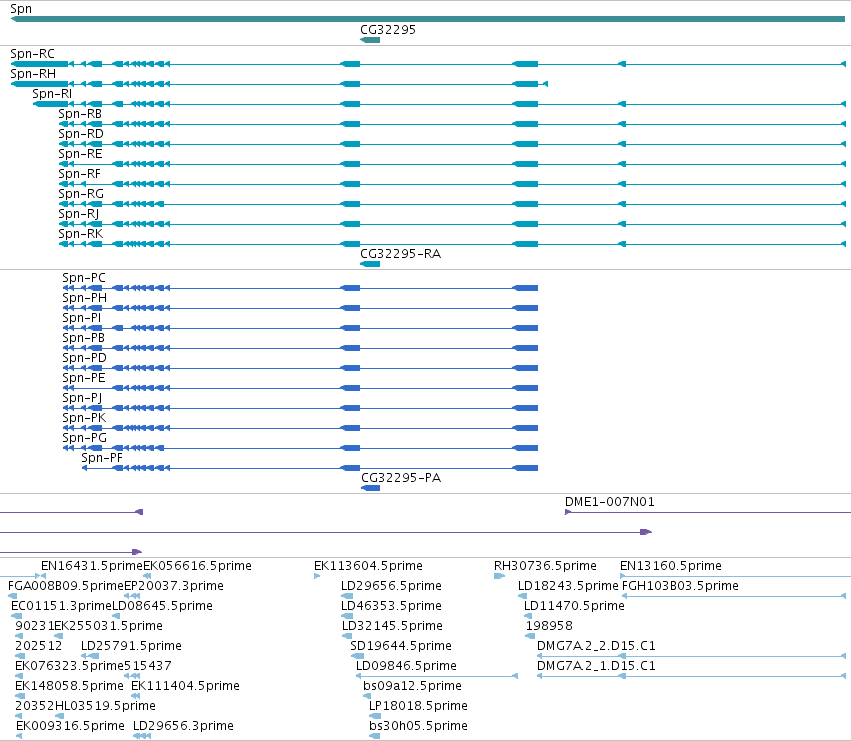Select protein Spn-PH label
This screenshot has height=741, width=851.
point(84,298)
